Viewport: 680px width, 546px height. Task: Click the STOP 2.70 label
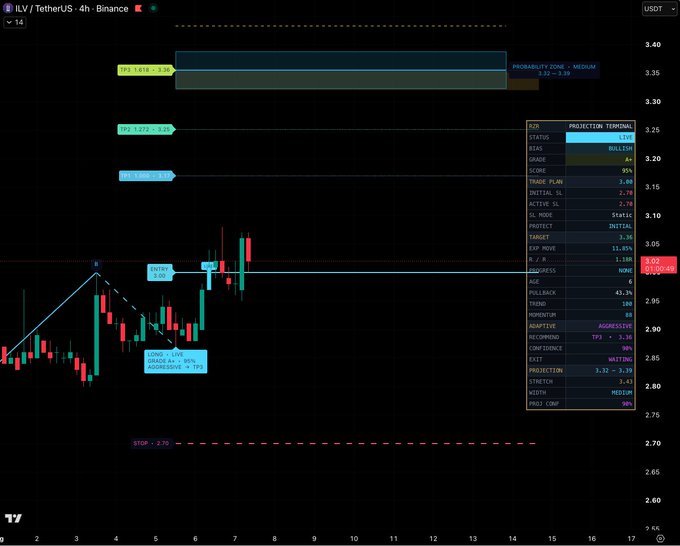coord(151,443)
